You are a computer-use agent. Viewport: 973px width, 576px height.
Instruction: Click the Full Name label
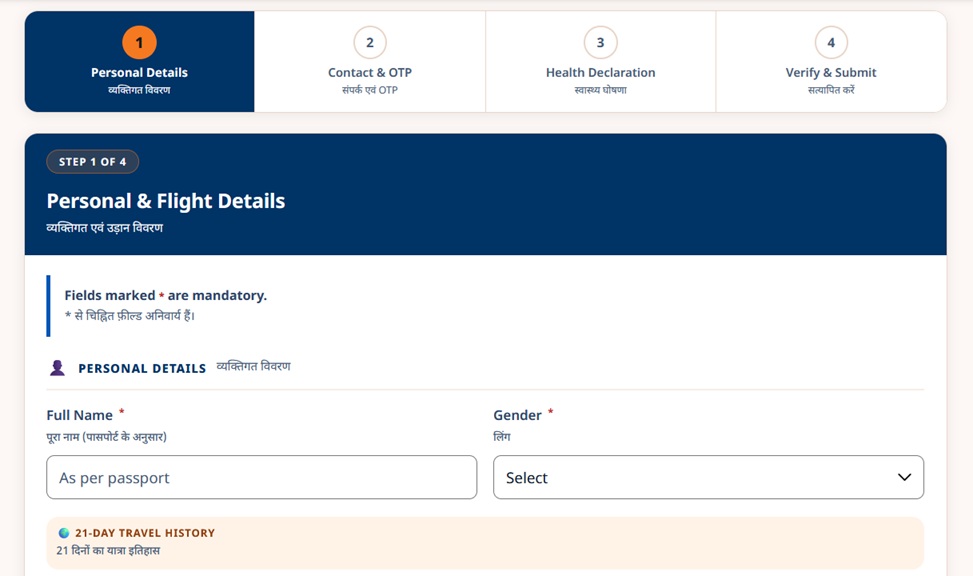(x=79, y=415)
